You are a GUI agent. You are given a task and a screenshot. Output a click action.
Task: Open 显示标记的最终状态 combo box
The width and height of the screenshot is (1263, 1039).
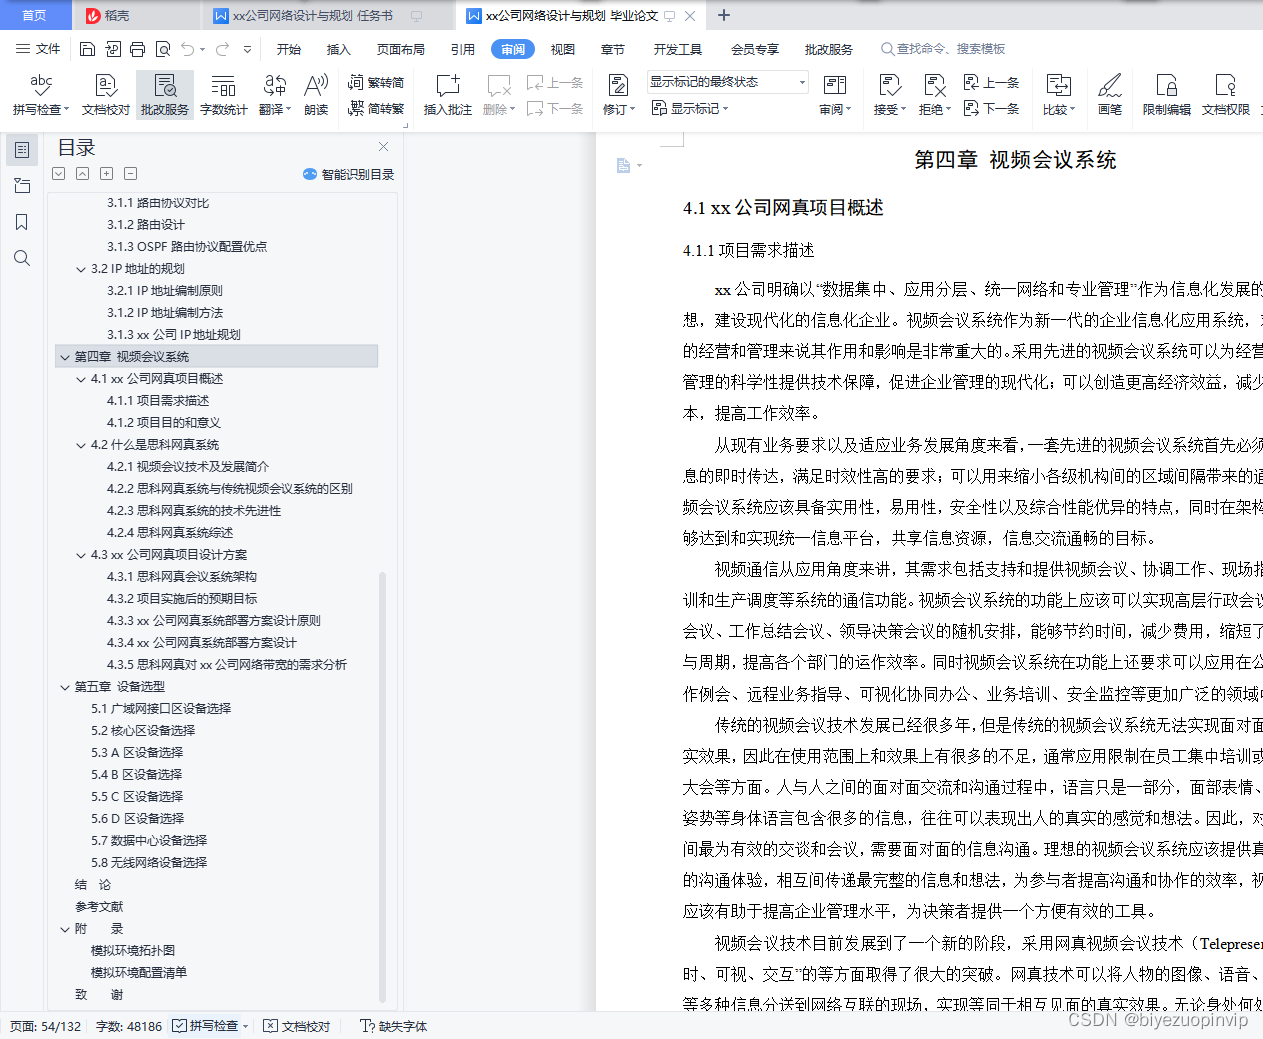pyautogui.click(x=728, y=82)
